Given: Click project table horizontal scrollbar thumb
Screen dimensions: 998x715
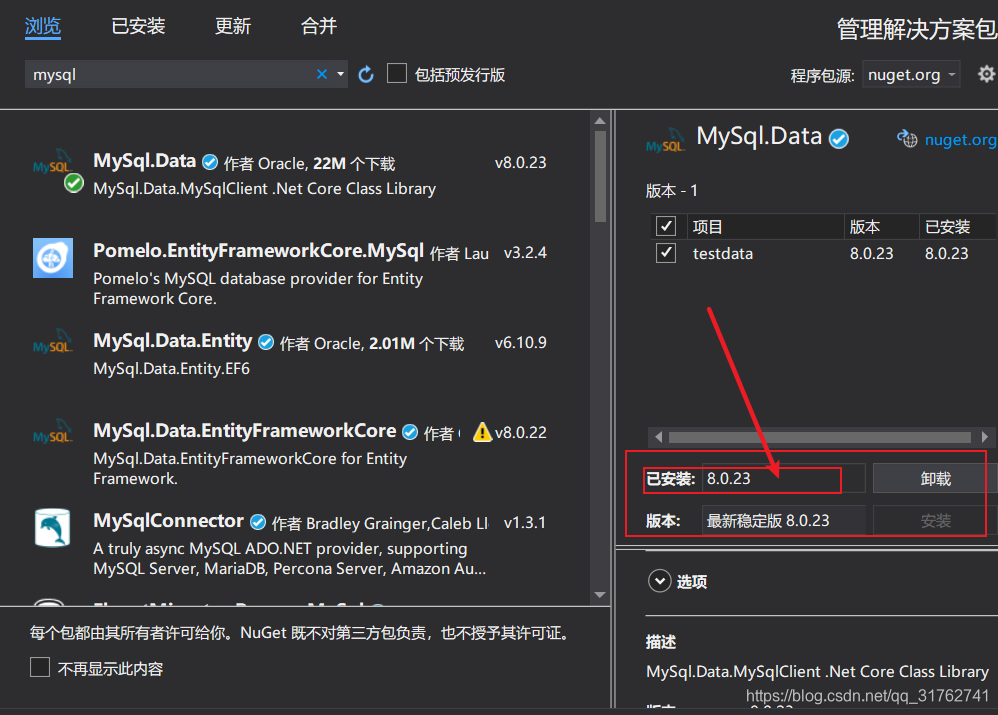Looking at the screenshot, I should 820,437.
